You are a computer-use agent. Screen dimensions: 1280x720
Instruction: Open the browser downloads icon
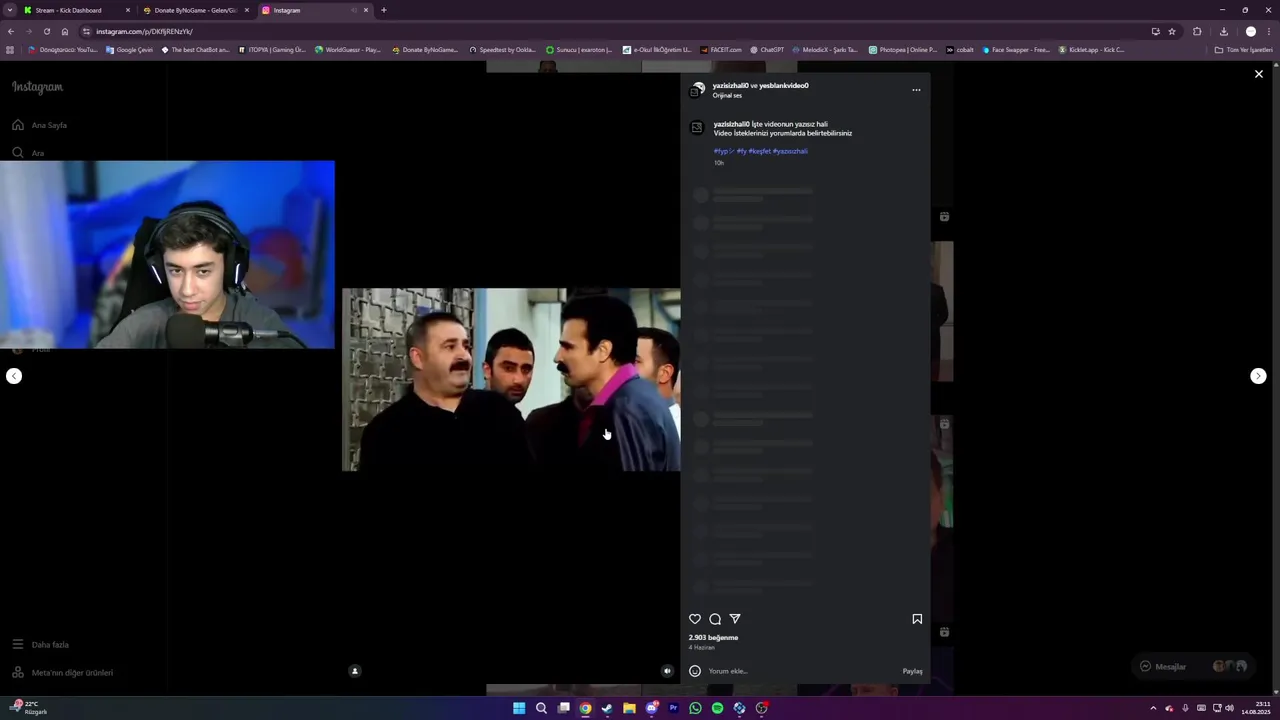[1223, 31]
